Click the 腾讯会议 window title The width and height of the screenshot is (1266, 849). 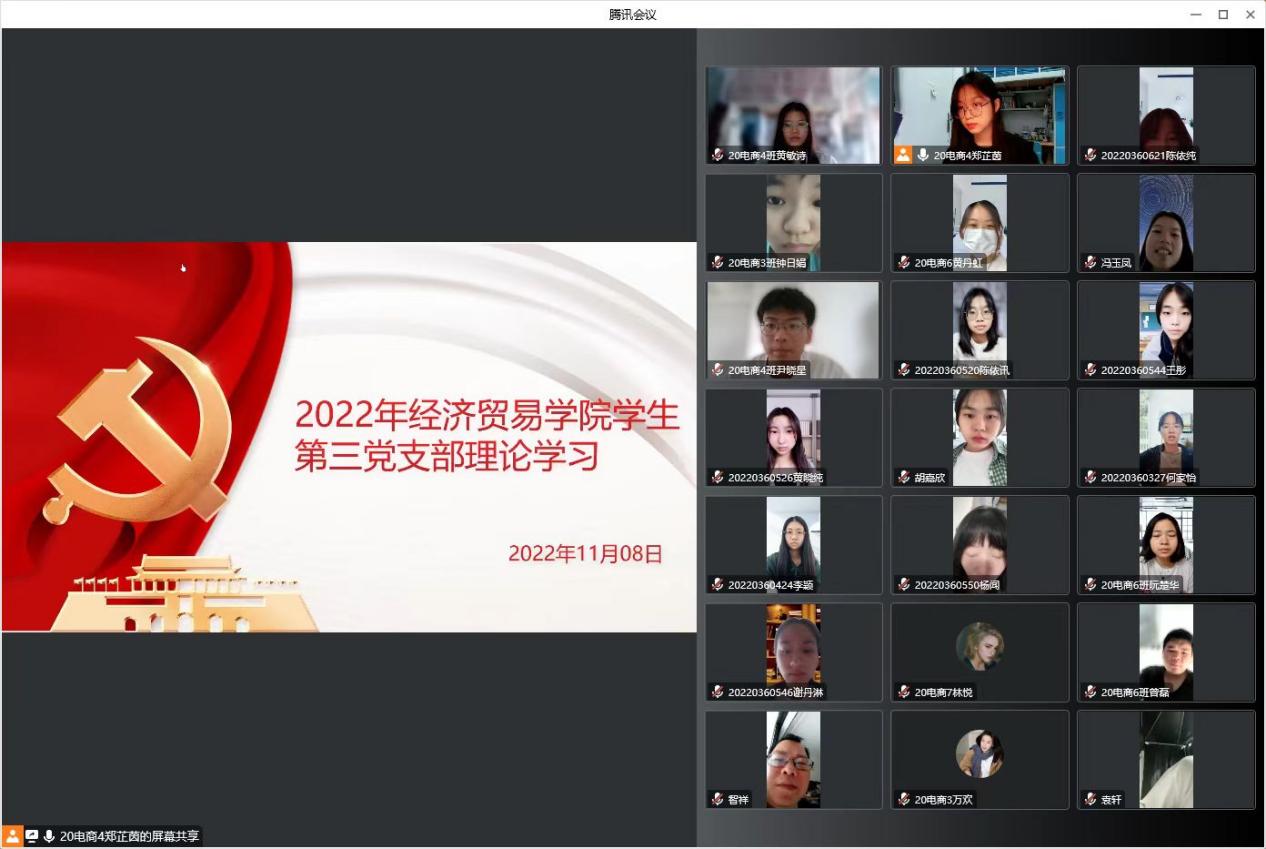[632, 14]
